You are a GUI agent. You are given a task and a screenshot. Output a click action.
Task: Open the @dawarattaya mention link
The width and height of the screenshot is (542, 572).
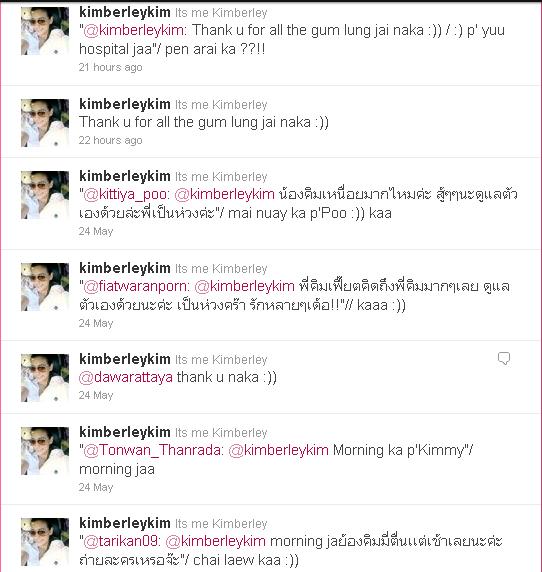click(126, 377)
